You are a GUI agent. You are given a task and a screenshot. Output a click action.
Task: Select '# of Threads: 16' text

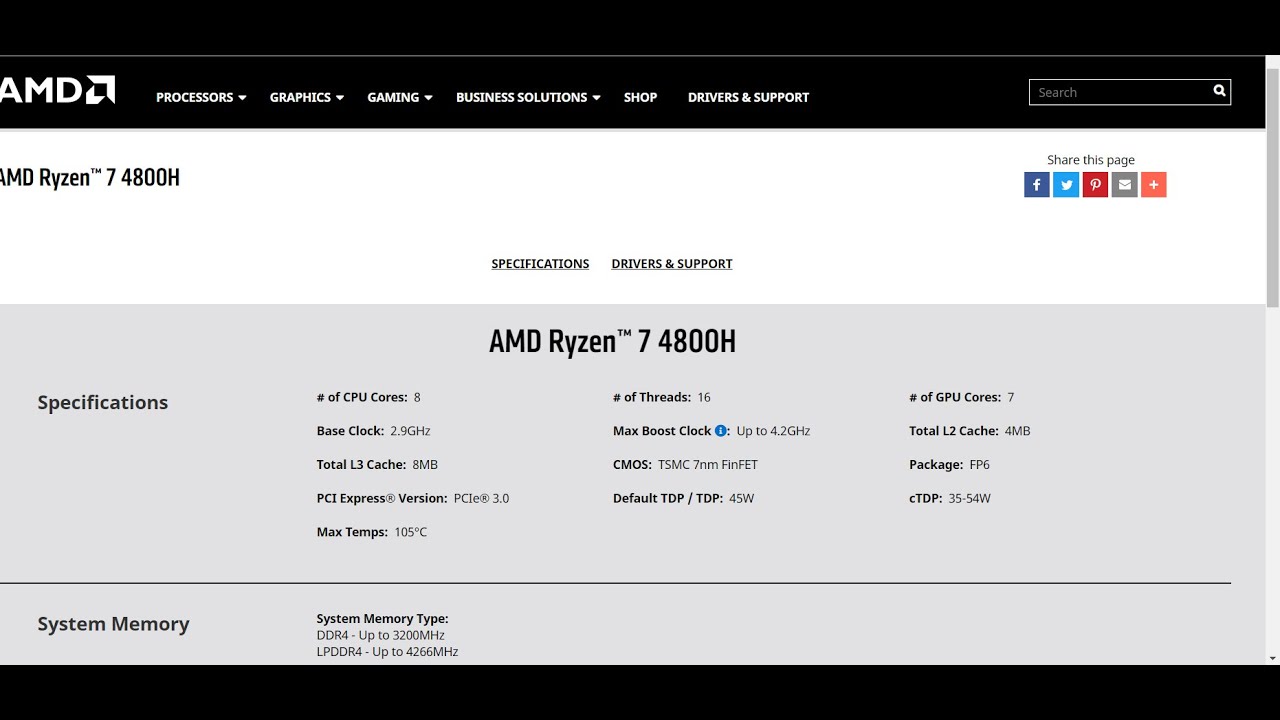[662, 397]
